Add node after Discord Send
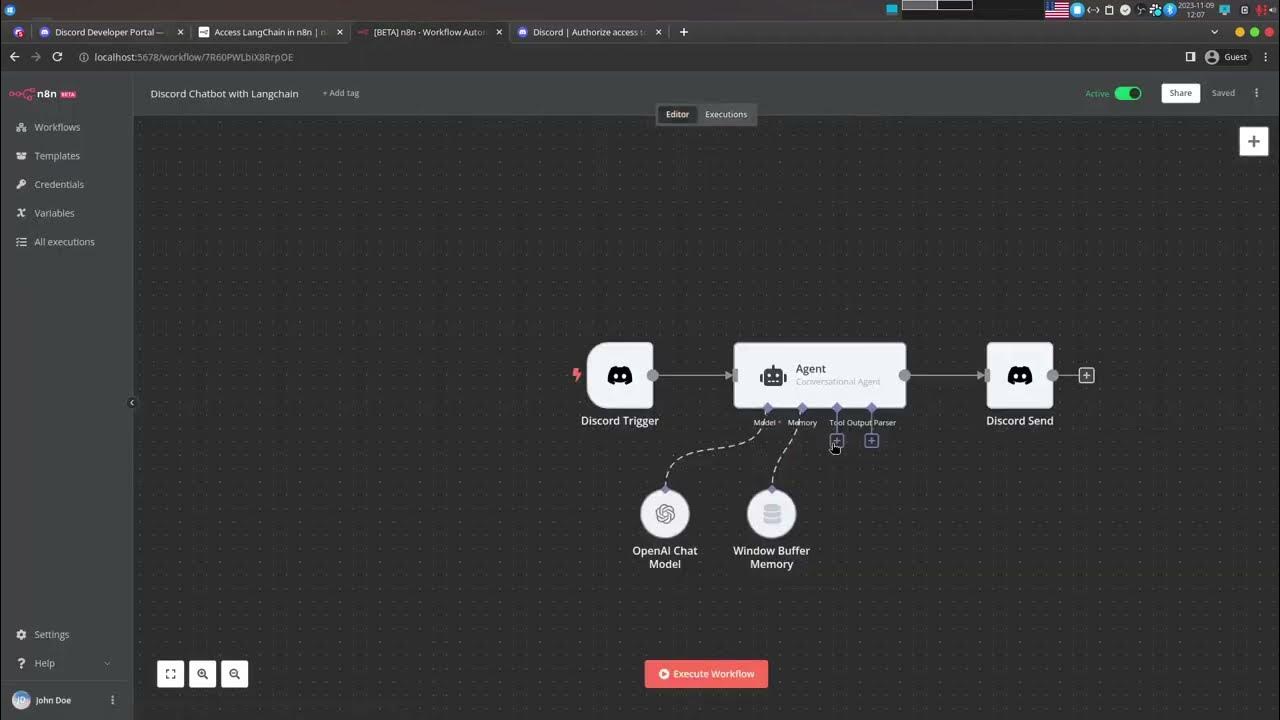This screenshot has height=720, width=1280. pos(1086,375)
